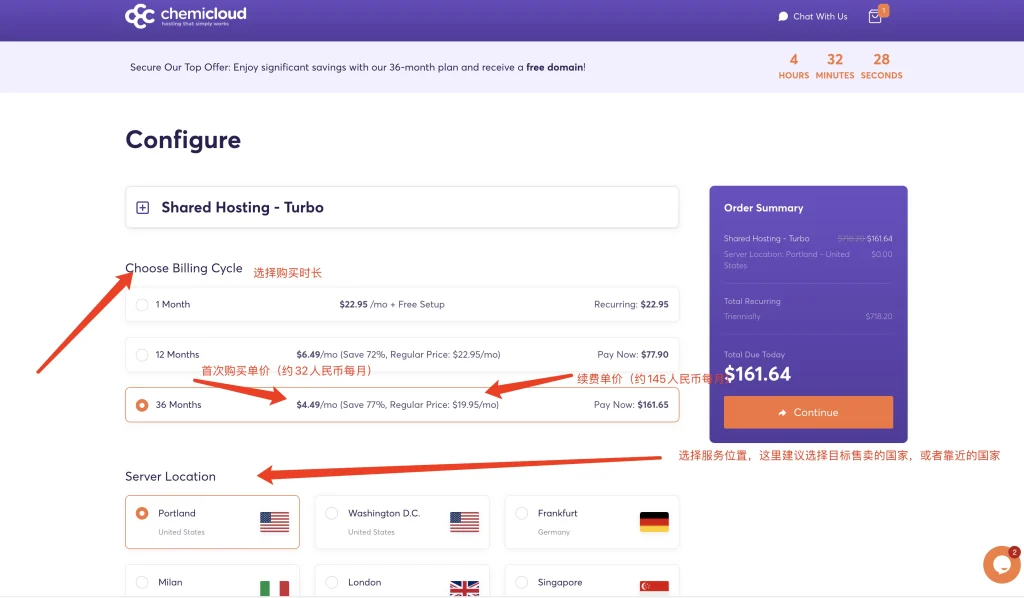Image resolution: width=1024 pixels, height=598 pixels.
Task: Choose Washington D.C. server location radio
Action: click(332, 513)
